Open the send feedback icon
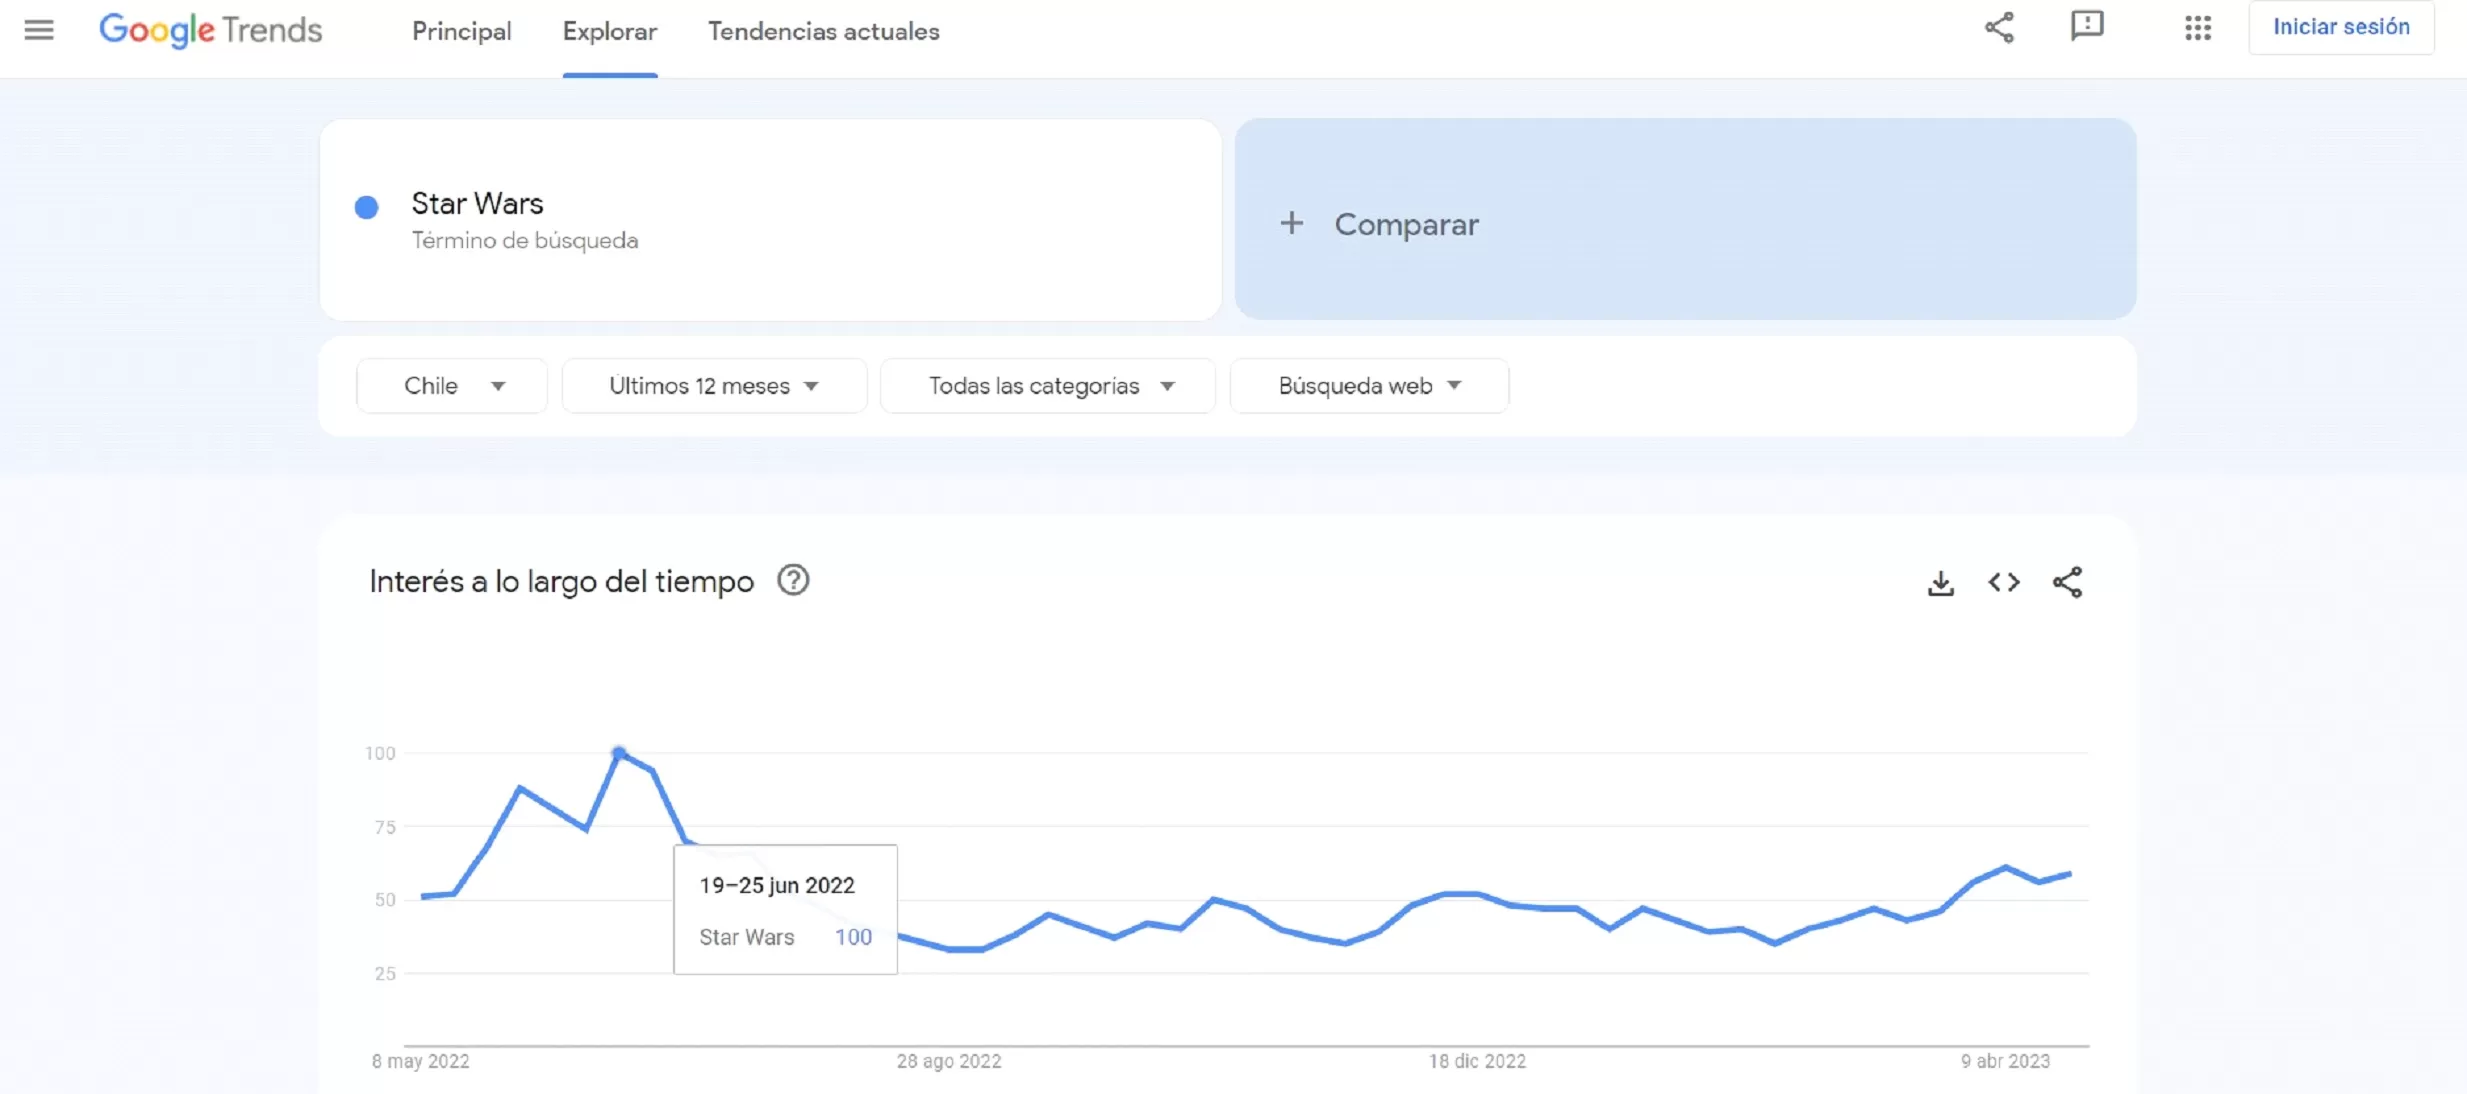 click(x=2087, y=27)
